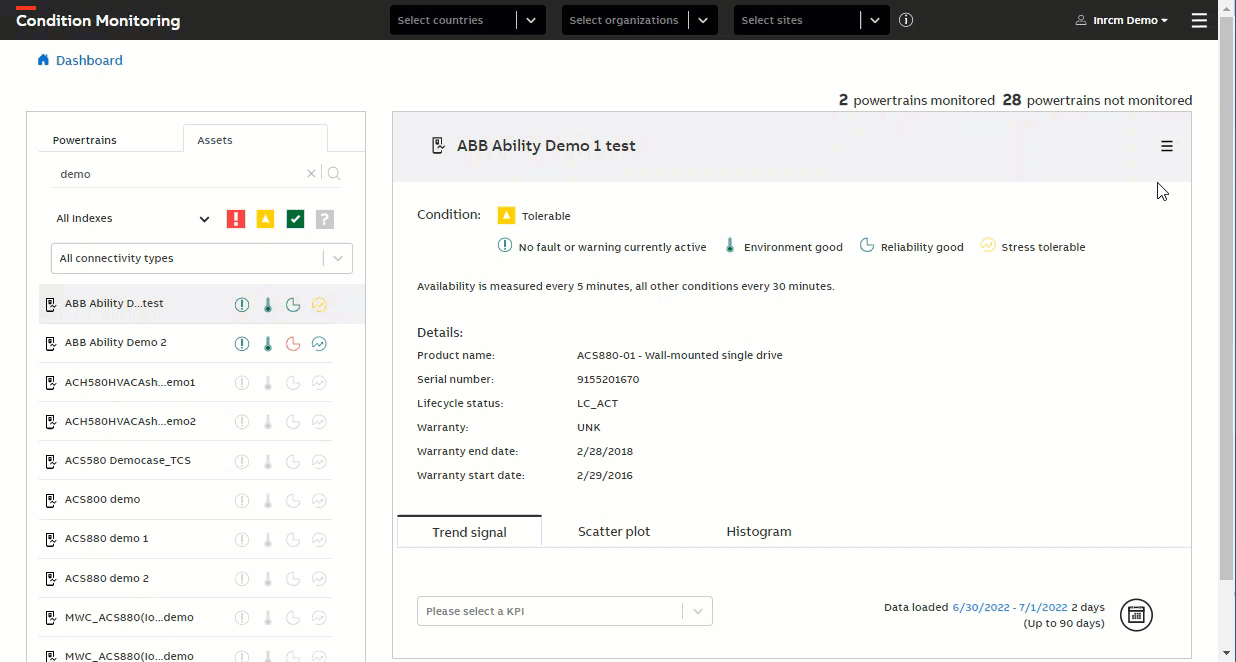1236x662 pixels.
Task: Click availability icon of ABB Ability D...test row
Action: (x=242, y=305)
